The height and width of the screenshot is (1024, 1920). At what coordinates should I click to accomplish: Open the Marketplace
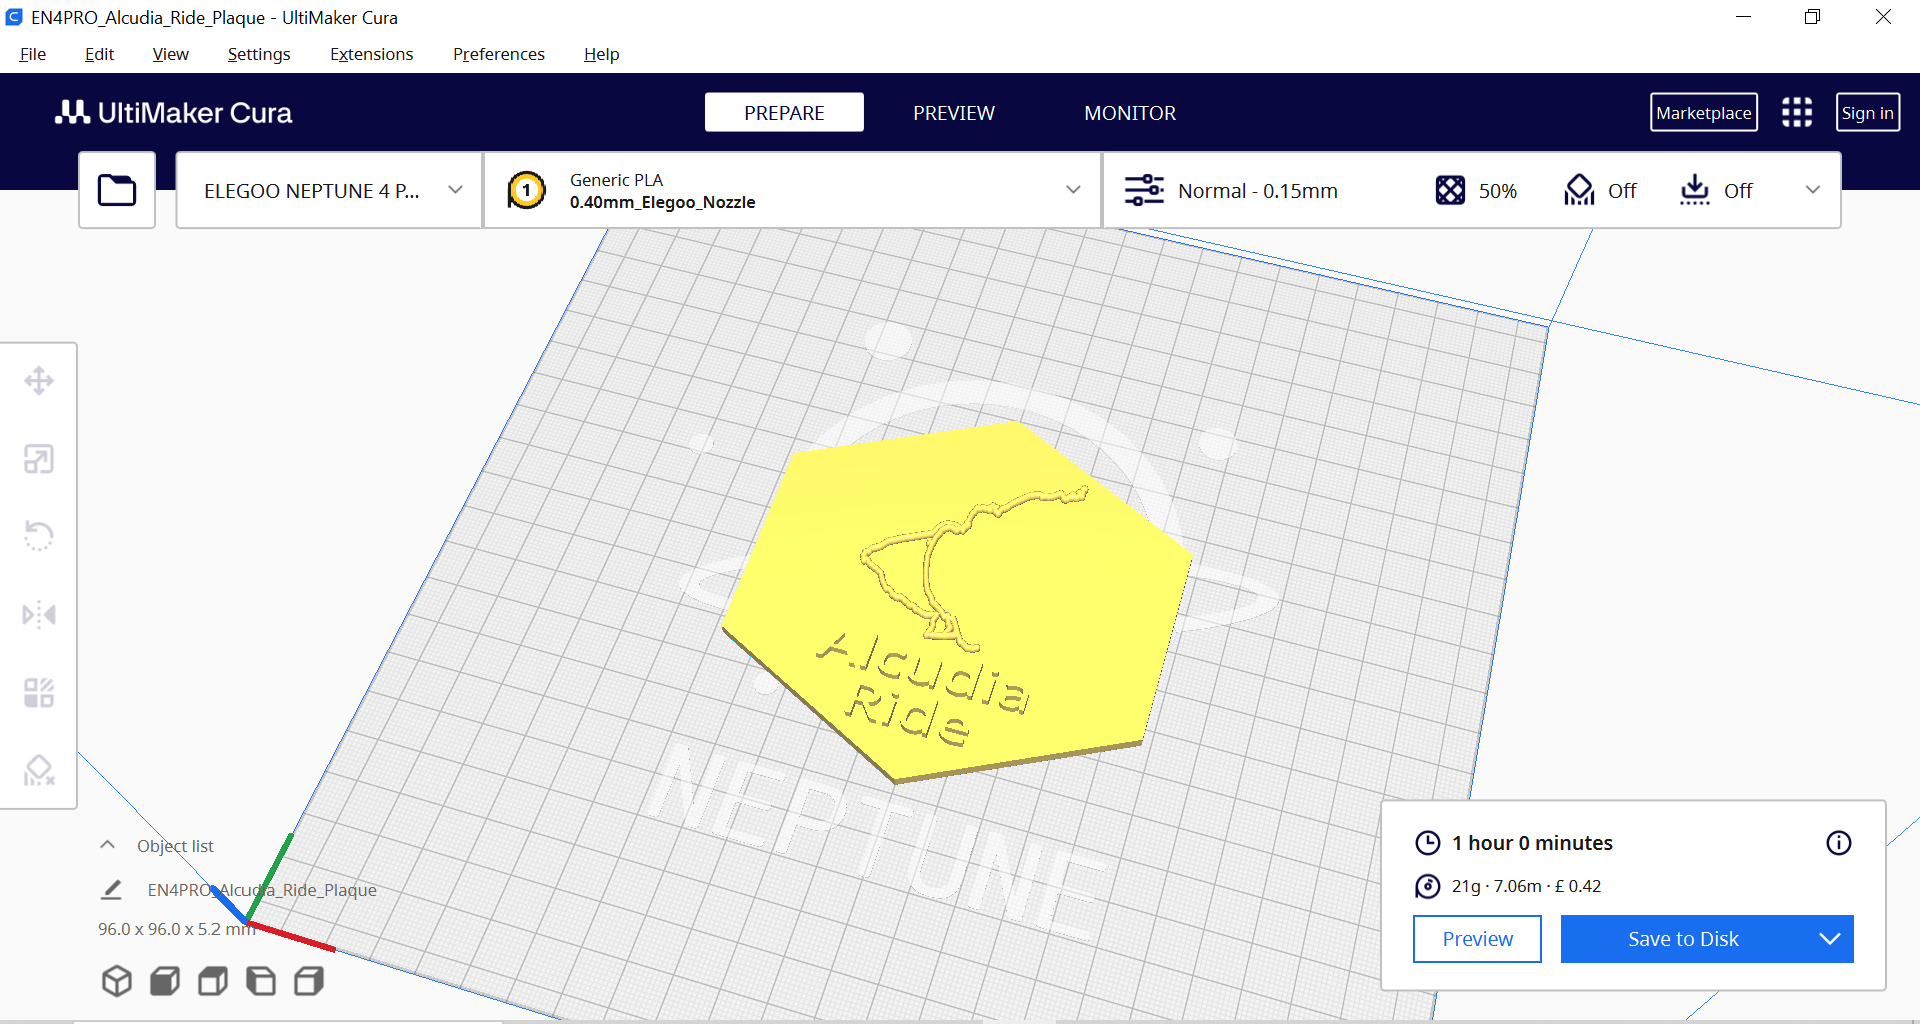coord(1704,112)
